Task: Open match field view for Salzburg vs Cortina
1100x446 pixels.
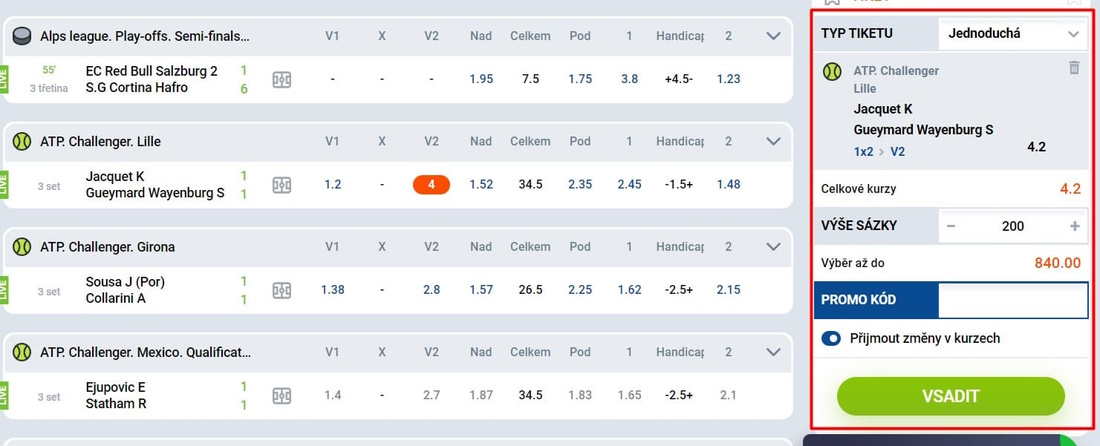Action: [x=282, y=80]
